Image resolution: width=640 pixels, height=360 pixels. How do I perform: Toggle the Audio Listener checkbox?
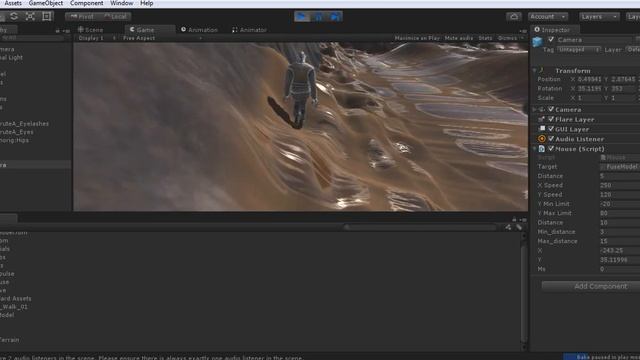[551, 139]
